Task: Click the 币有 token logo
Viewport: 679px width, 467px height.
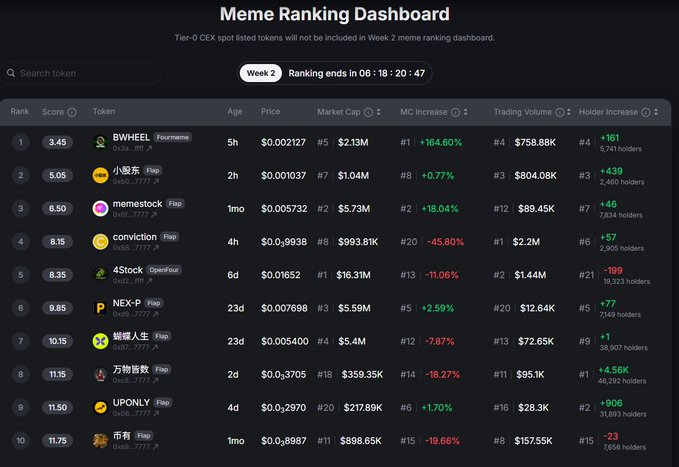Action: [x=100, y=441]
